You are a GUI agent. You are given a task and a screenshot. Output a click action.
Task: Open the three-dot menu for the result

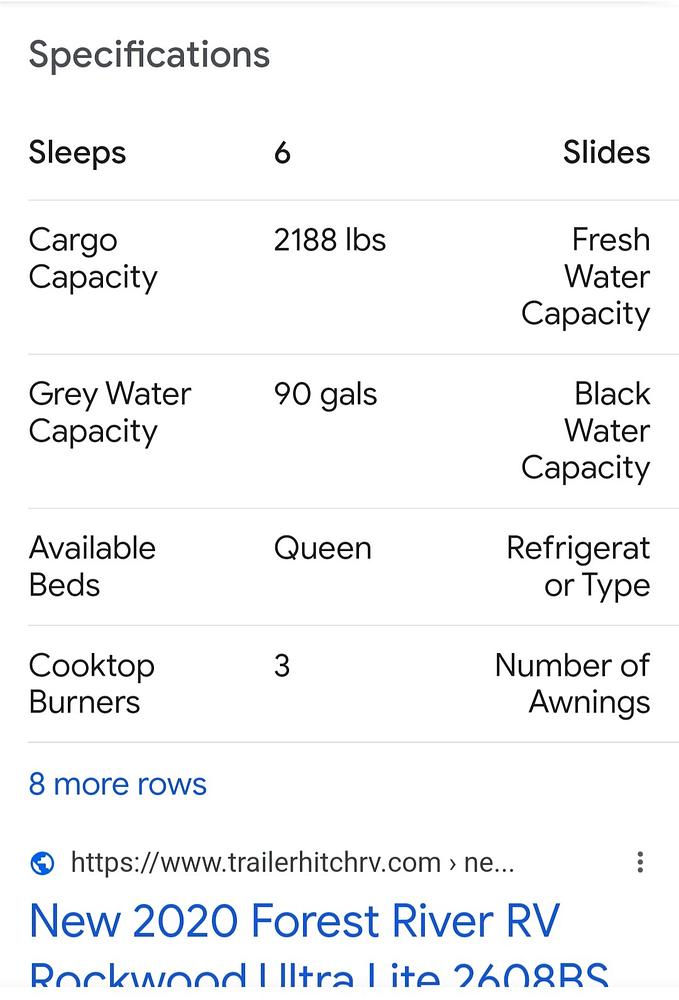click(640, 862)
